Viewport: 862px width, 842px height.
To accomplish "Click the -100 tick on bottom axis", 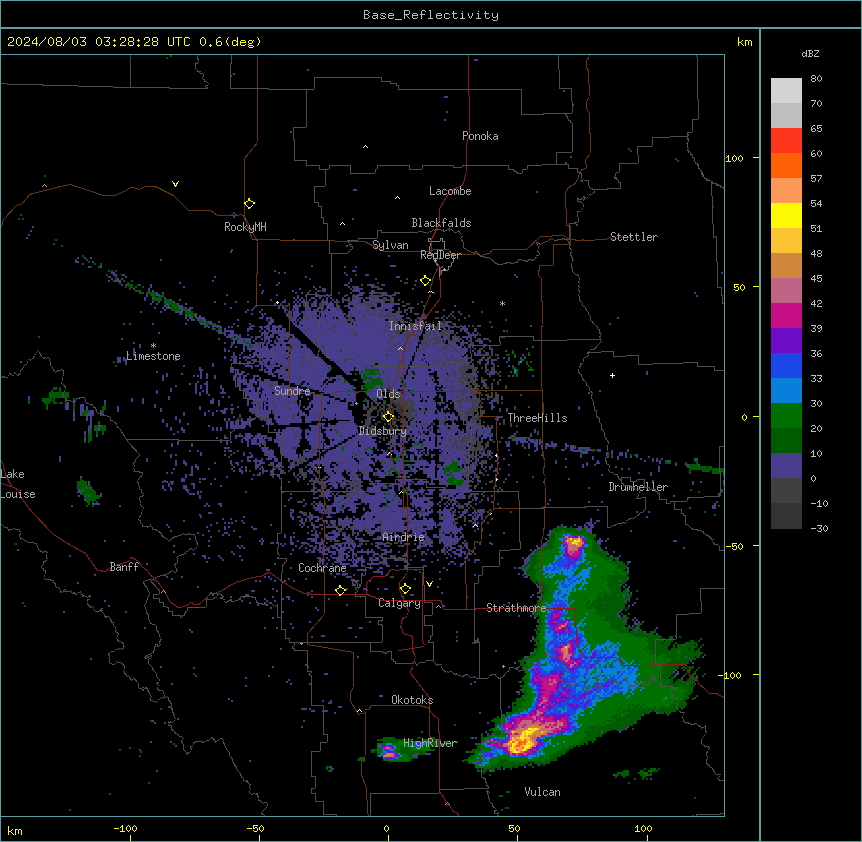I will point(125,828).
